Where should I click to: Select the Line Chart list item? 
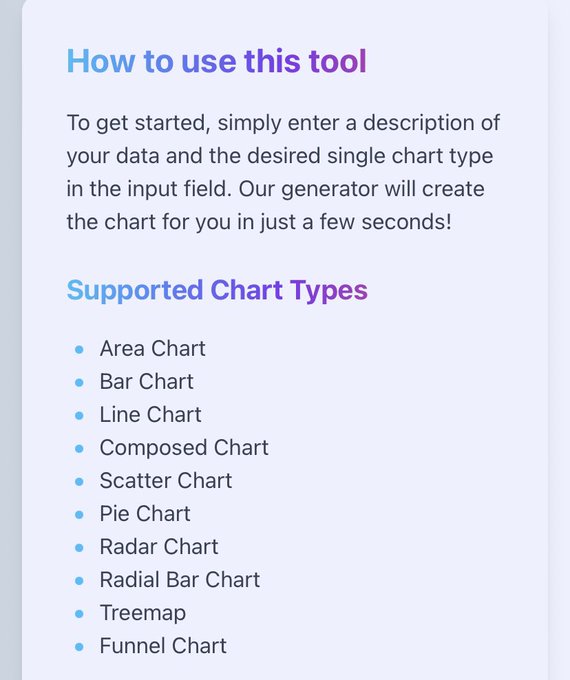pyautogui.click(x=151, y=415)
